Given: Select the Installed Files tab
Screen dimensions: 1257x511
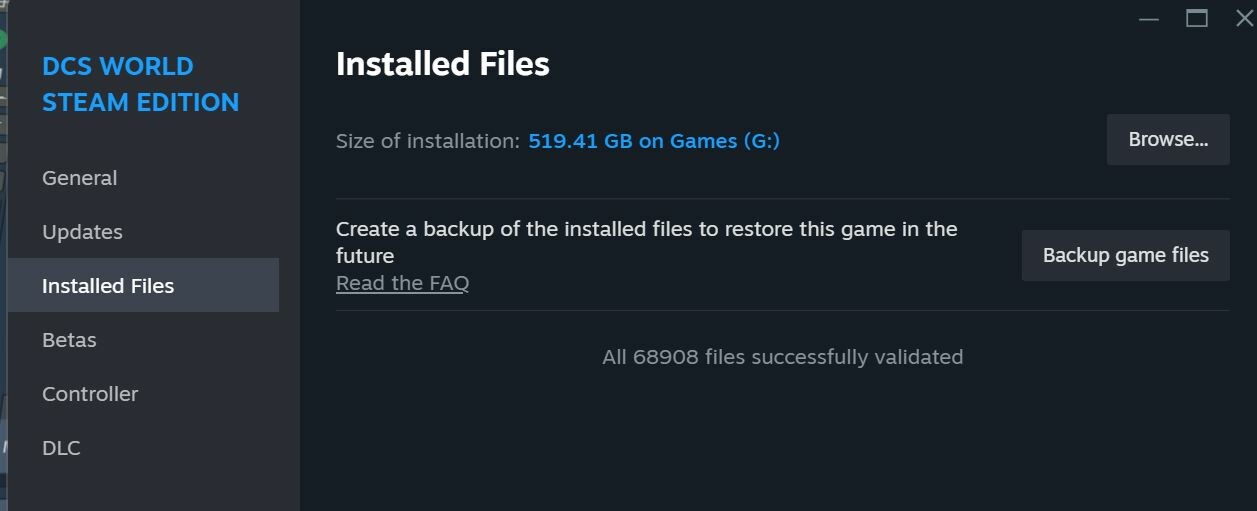Looking at the screenshot, I should tap(143, 286).
